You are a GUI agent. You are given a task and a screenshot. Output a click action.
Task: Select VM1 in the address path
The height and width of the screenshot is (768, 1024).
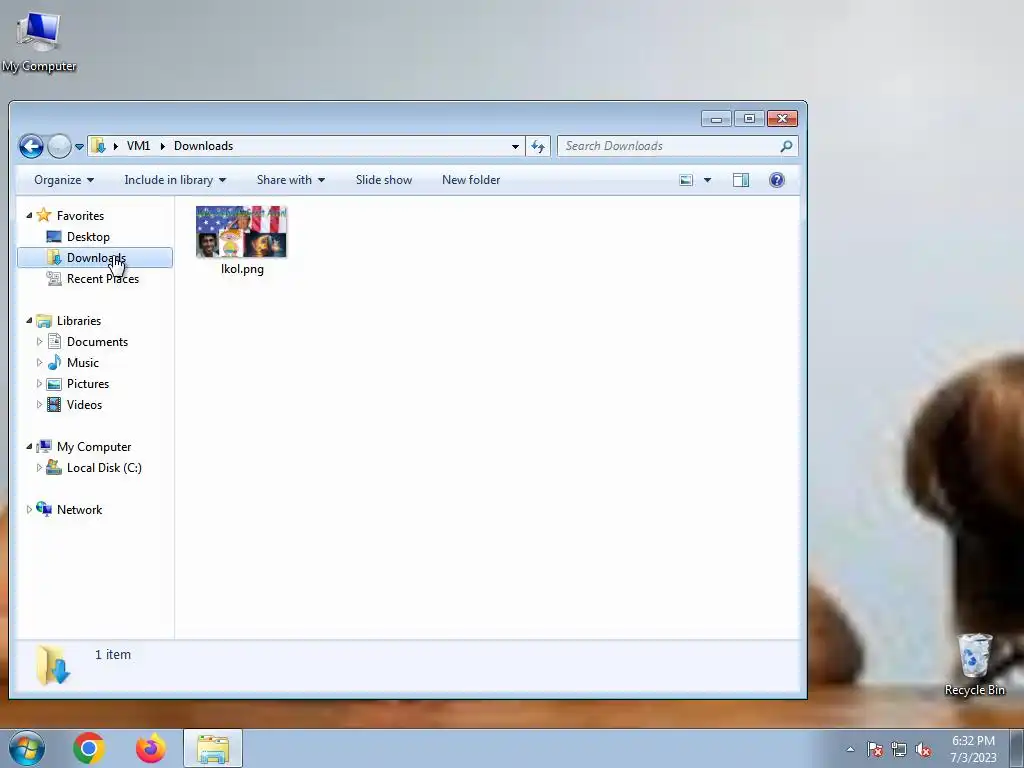pyautogui.click(x=138, y=146)
